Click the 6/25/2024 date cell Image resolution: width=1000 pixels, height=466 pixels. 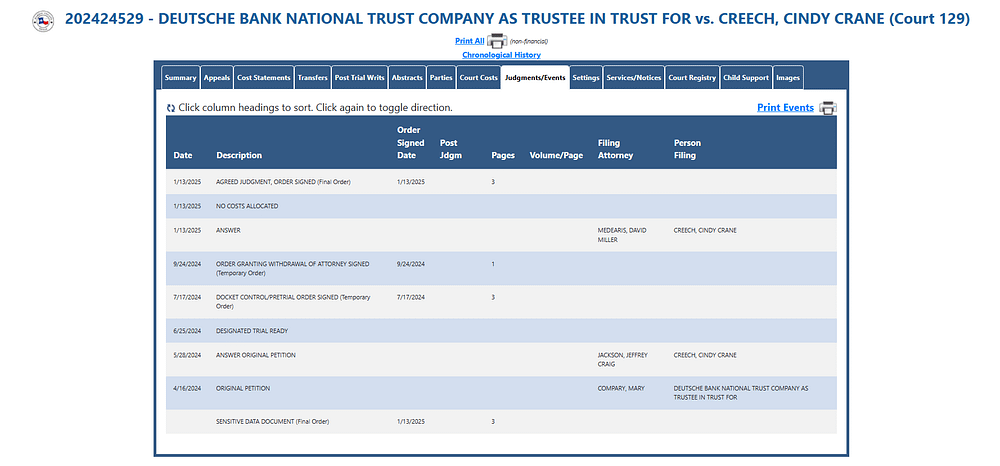[188, 331]
